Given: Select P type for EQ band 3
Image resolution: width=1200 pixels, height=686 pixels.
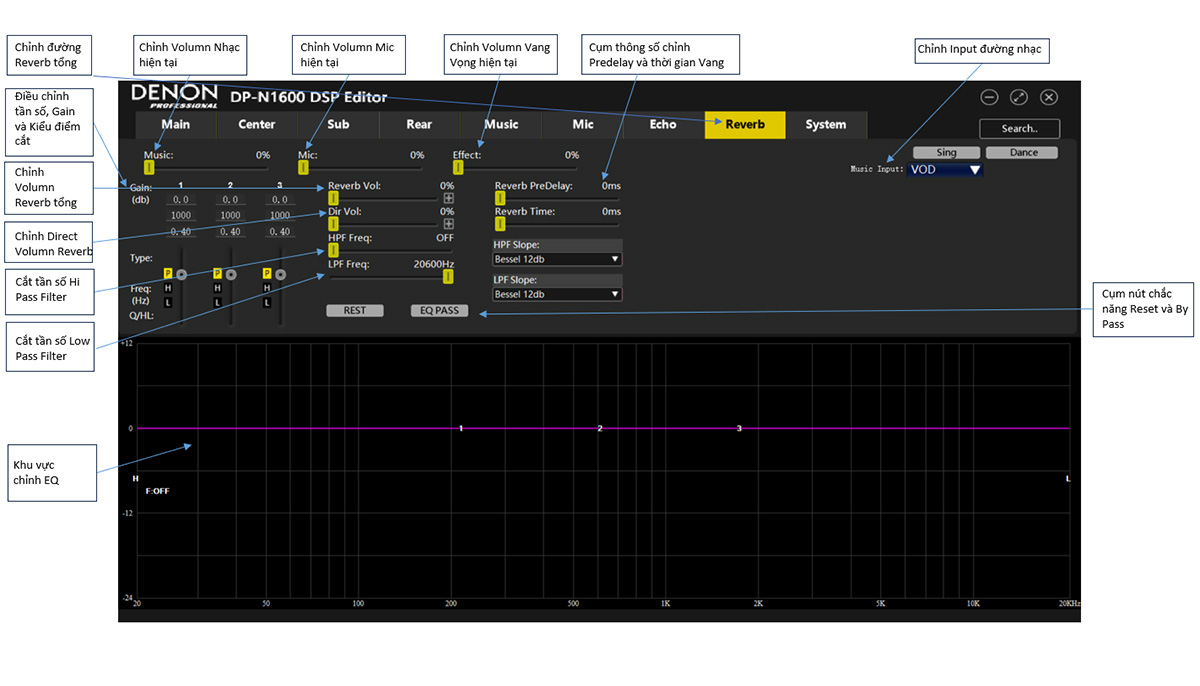Looking at the screenshot, I should click(267, 274).
